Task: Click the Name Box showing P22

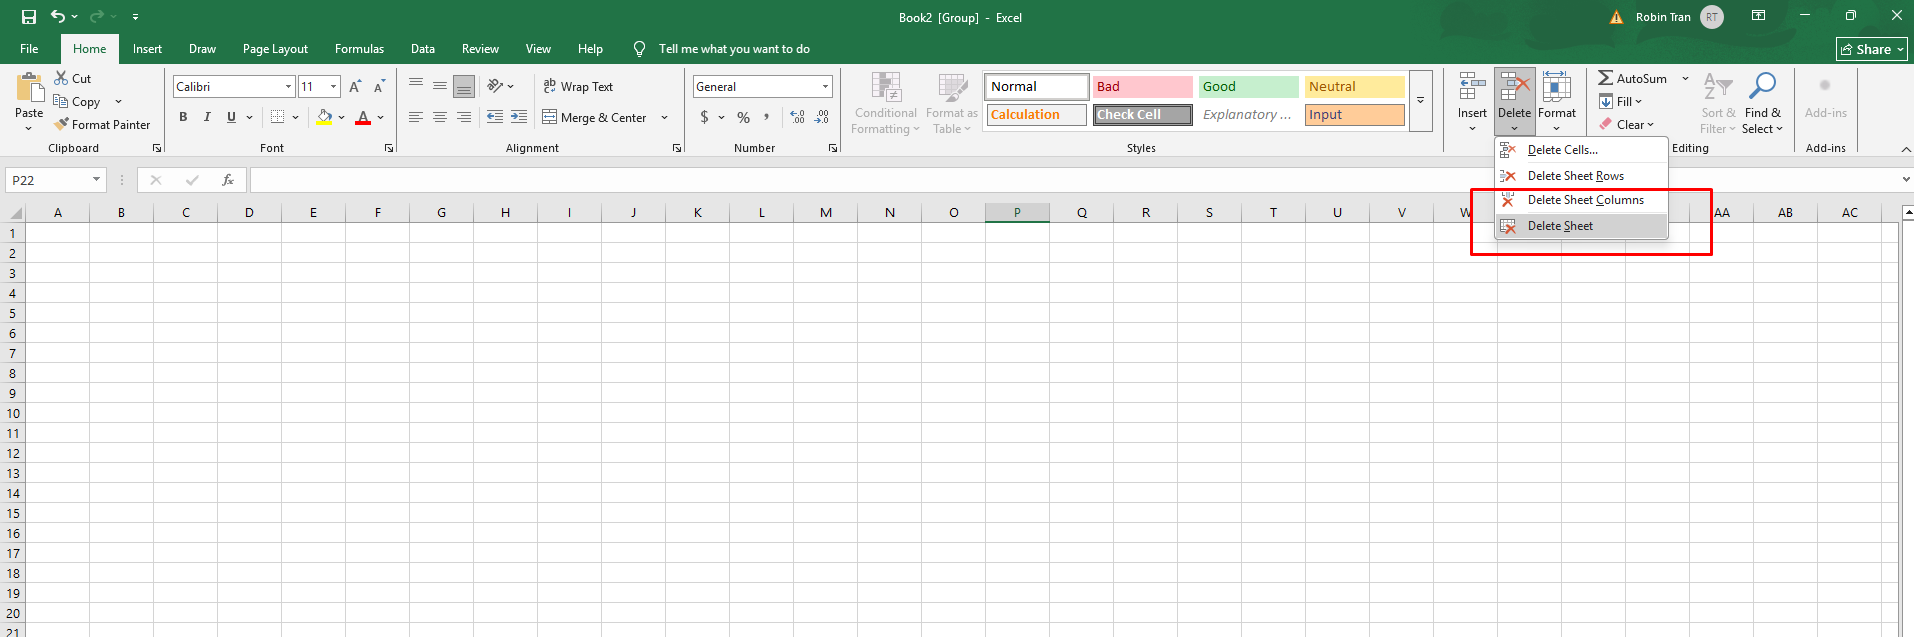Action: (48, 180)
